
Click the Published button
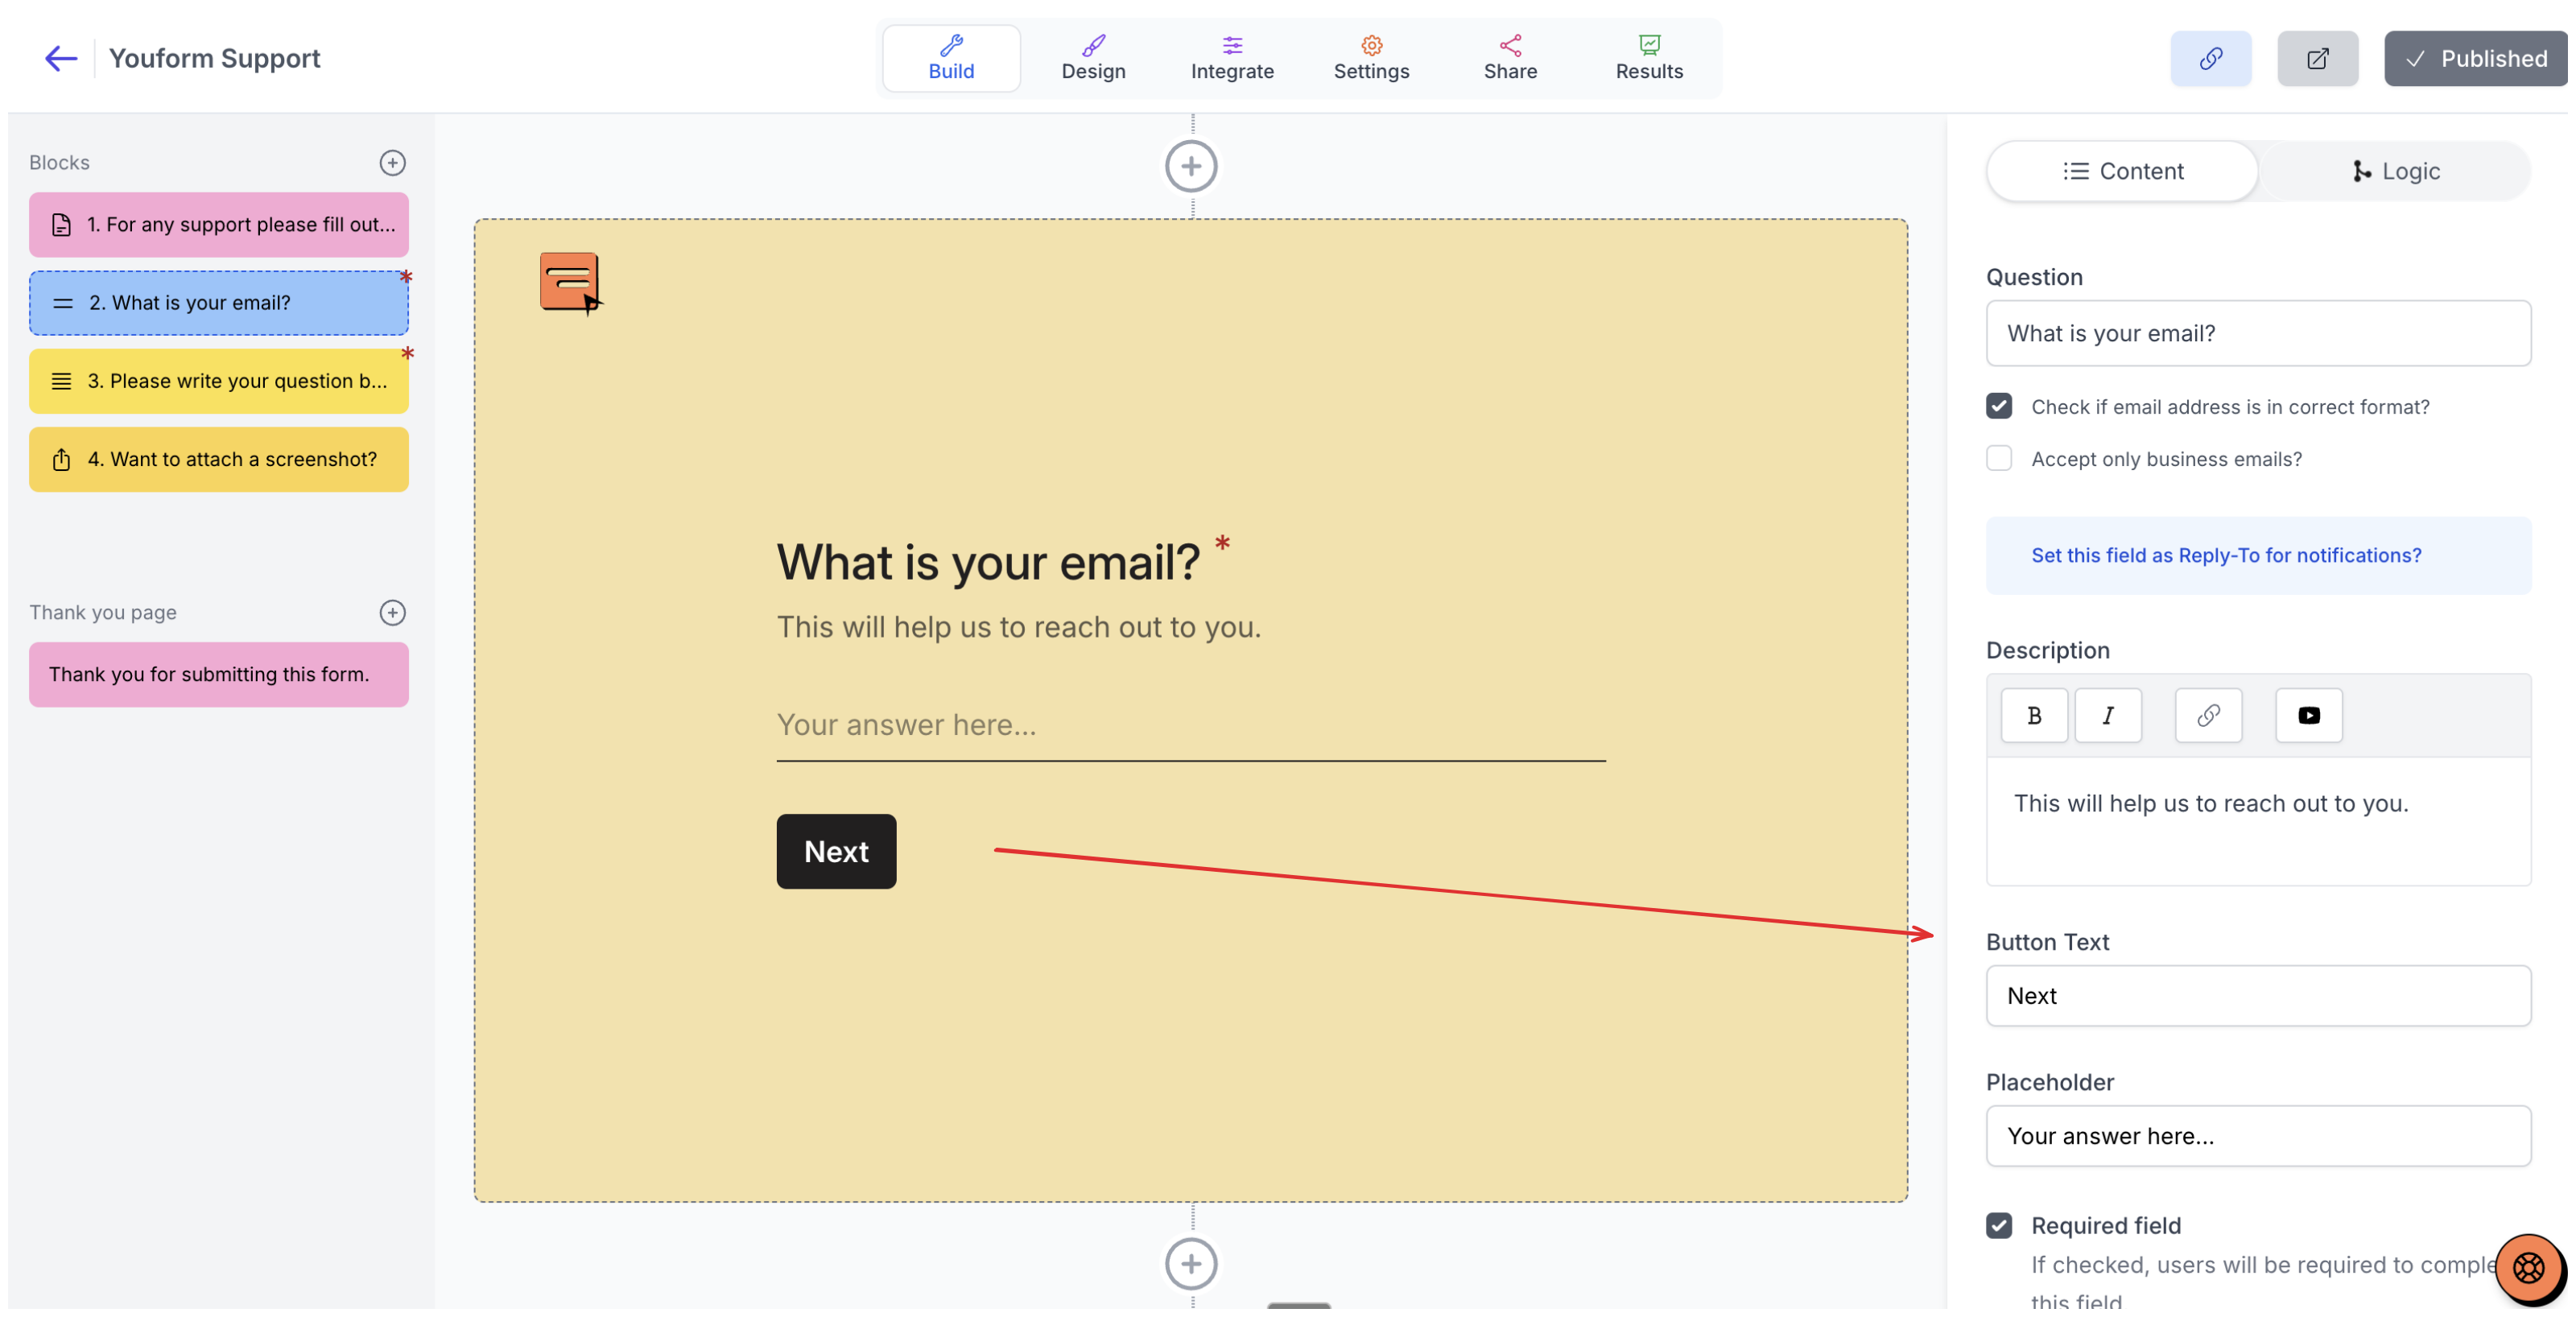tap(2477, 58)
